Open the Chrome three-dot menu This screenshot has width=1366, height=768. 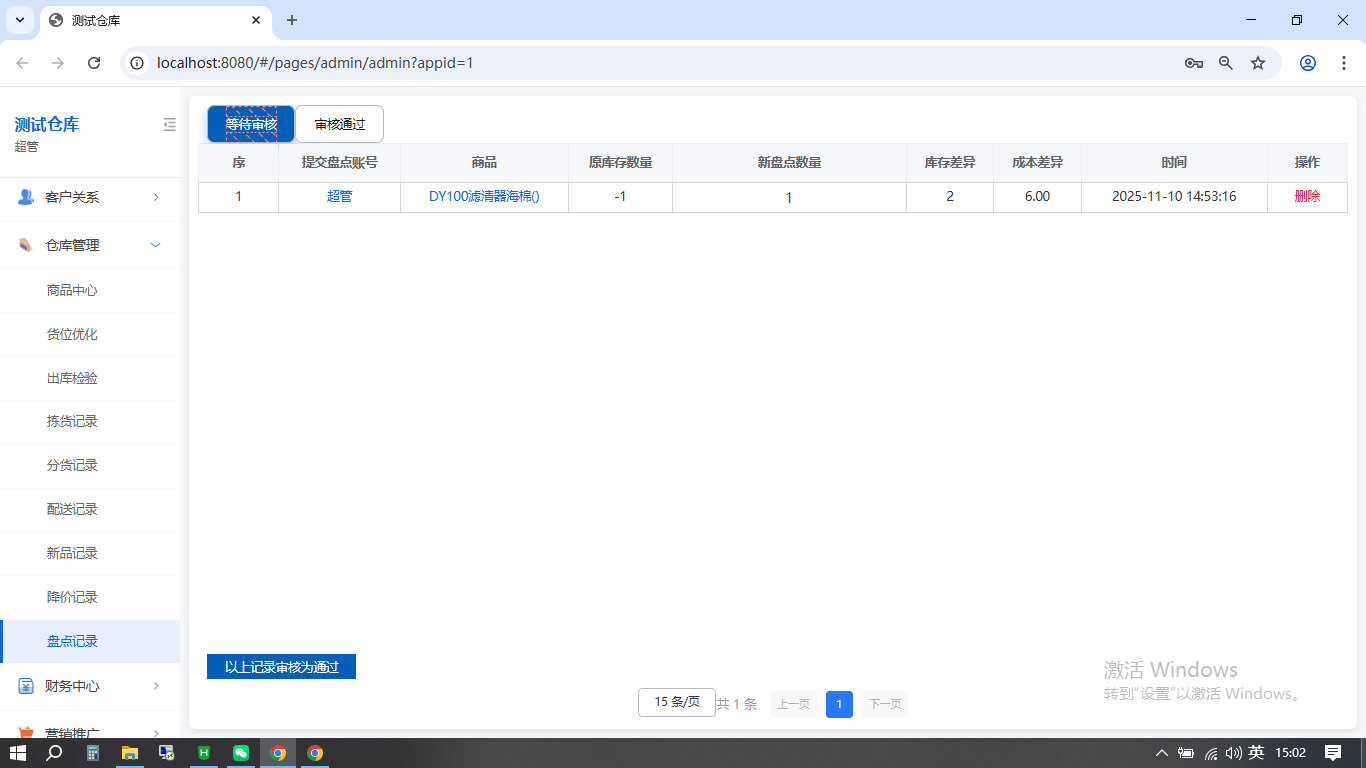tap(1344, 62)
